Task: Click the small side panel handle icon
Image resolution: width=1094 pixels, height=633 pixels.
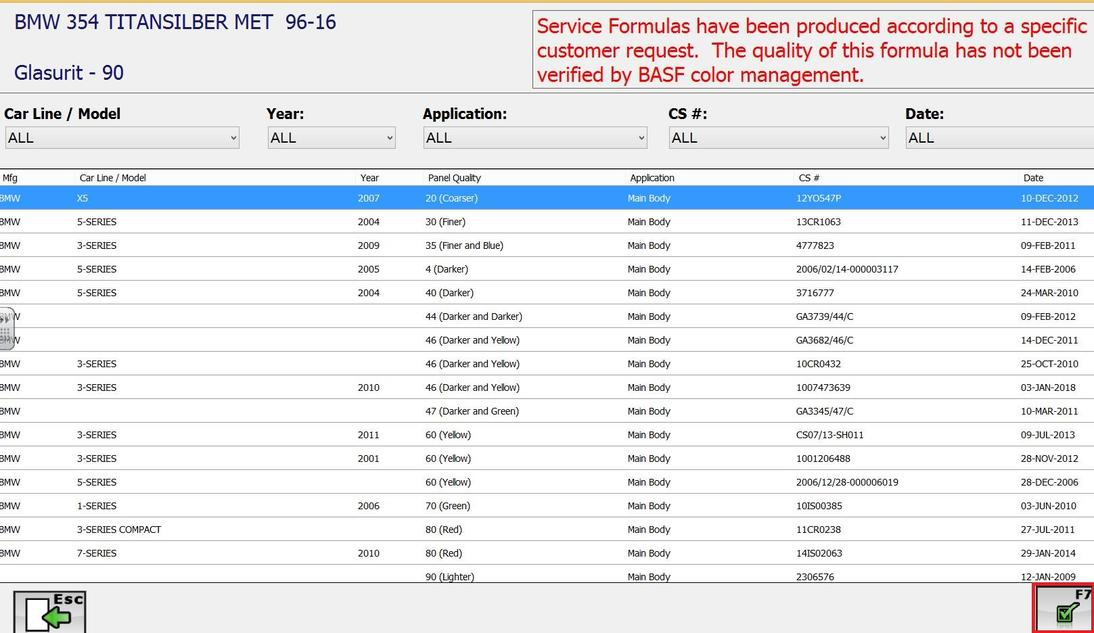Action: pos(6,328)
